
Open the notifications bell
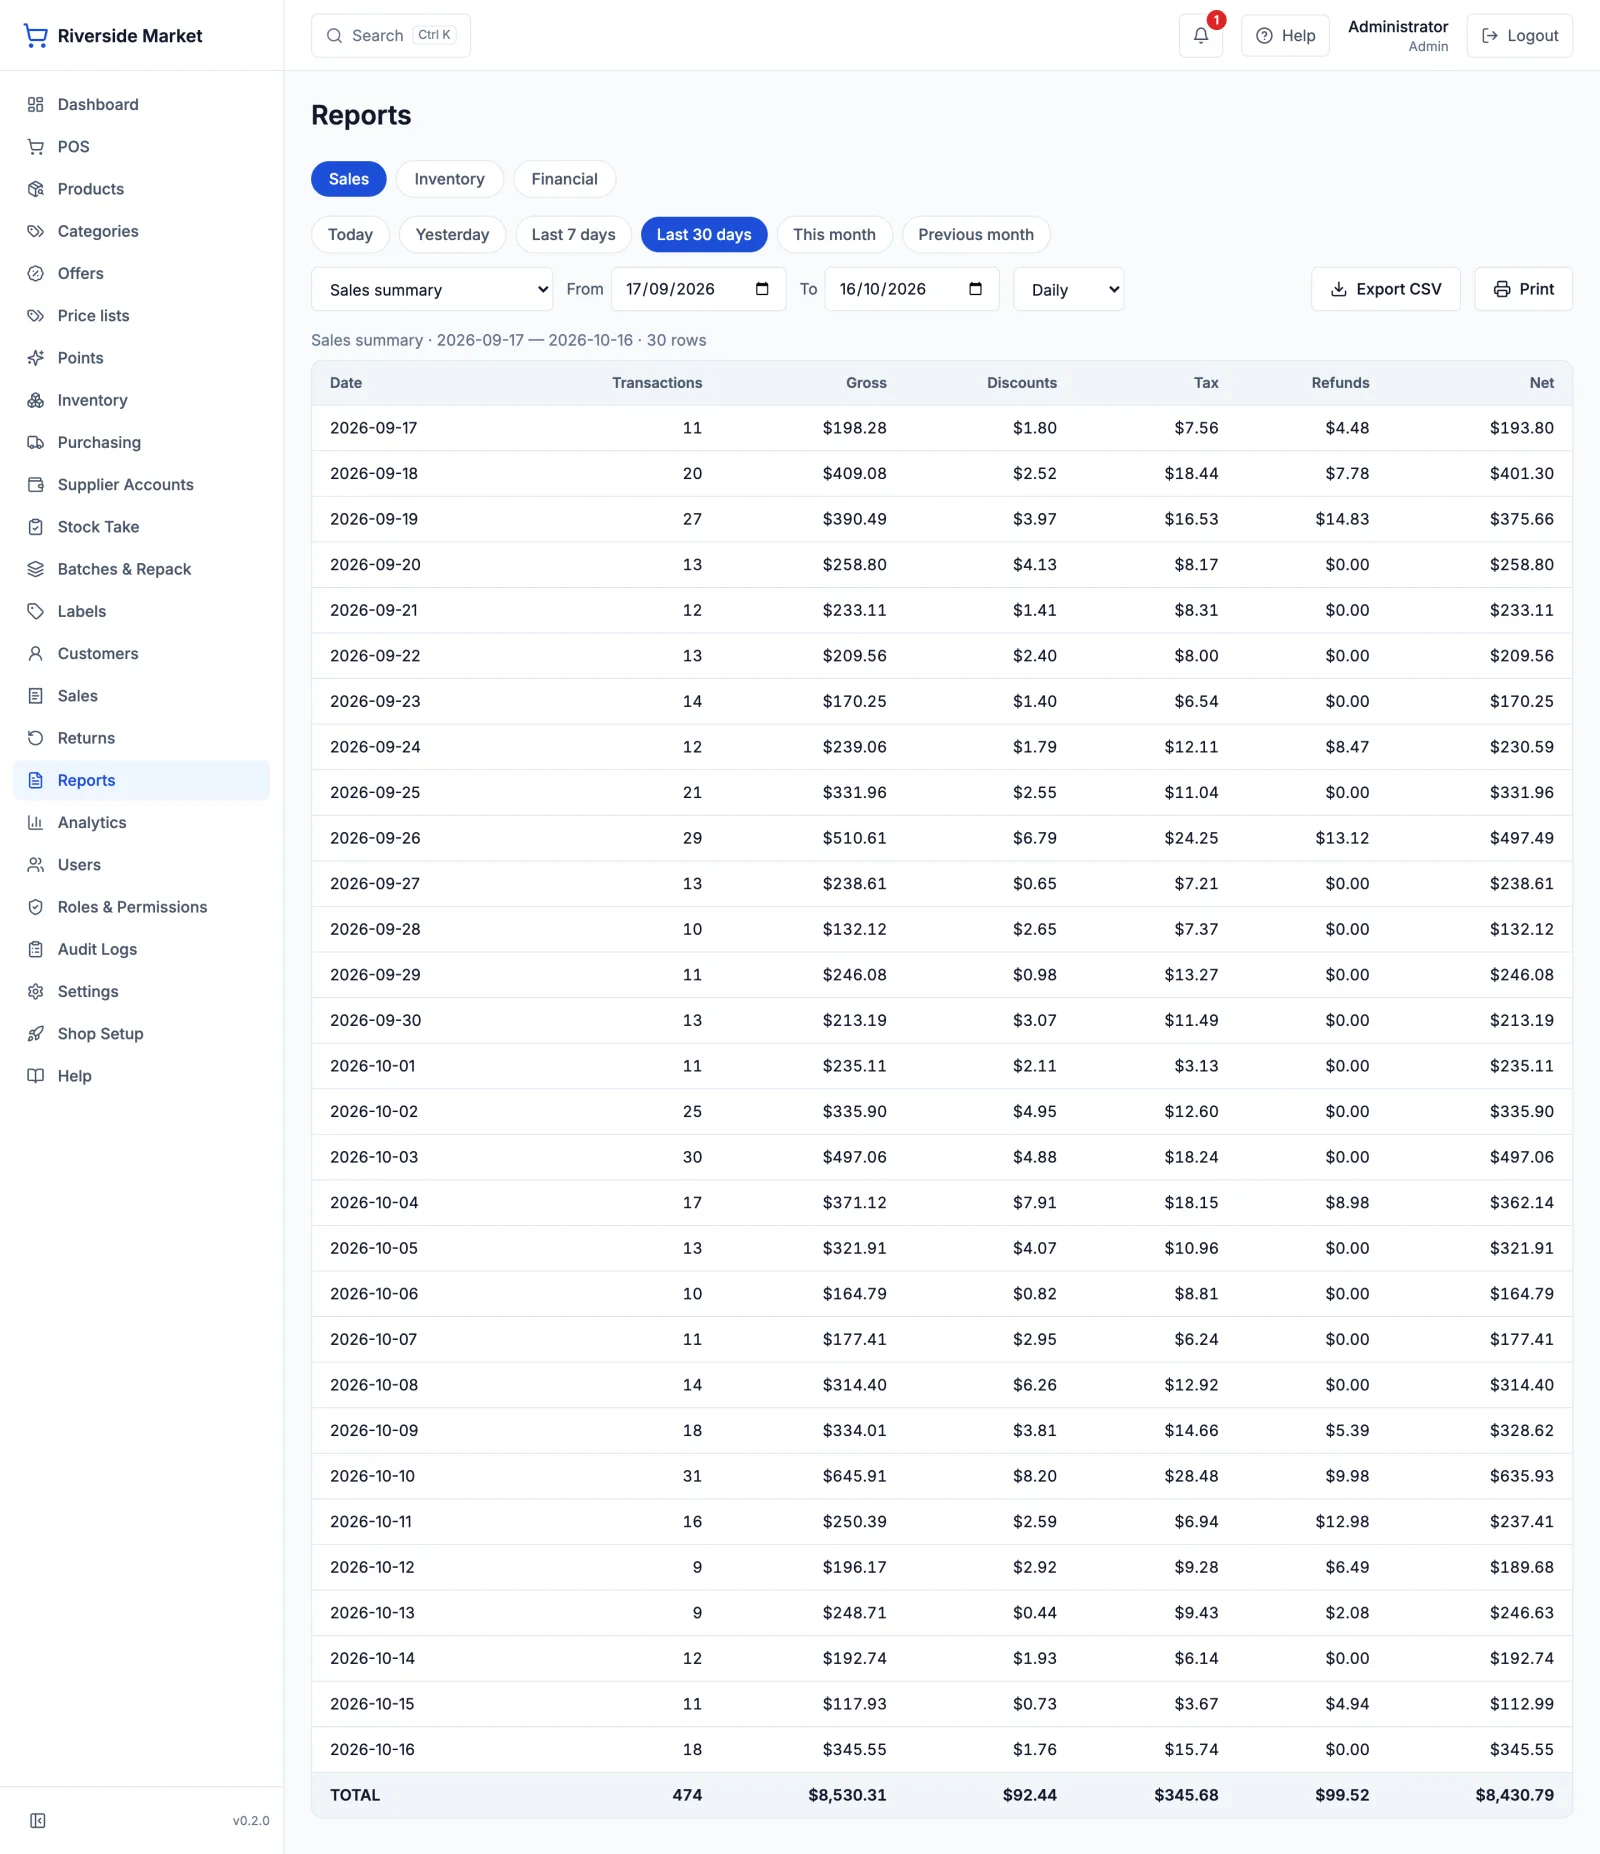tap(1201, 36)
